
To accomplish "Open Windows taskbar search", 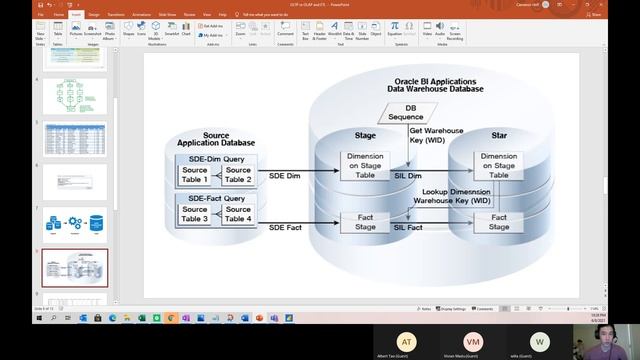I will 53,318.
